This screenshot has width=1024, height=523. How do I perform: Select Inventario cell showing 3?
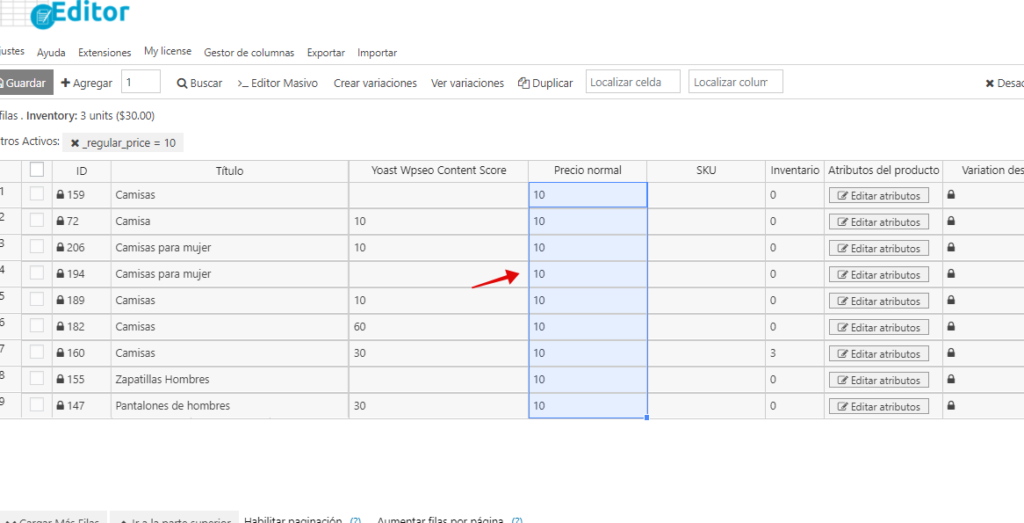point(795,353)
